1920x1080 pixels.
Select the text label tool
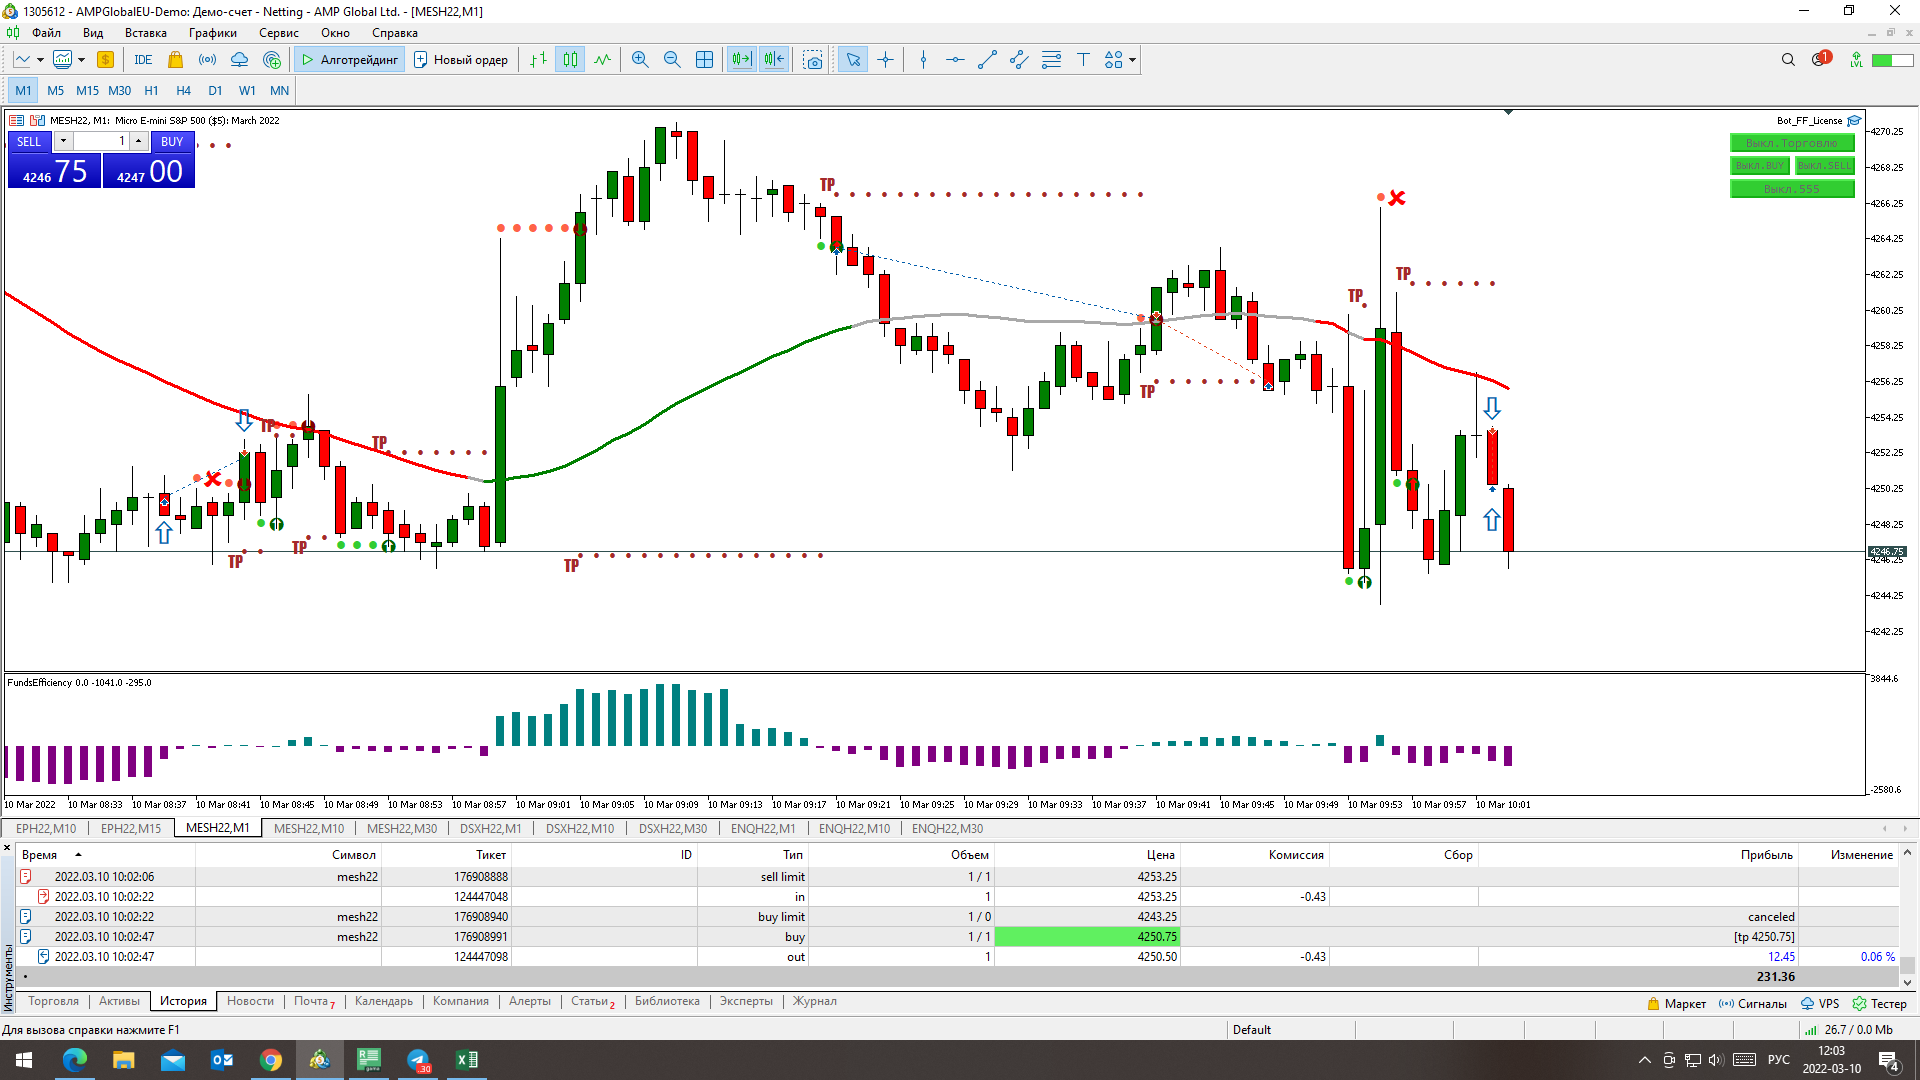coord(1083,60)
